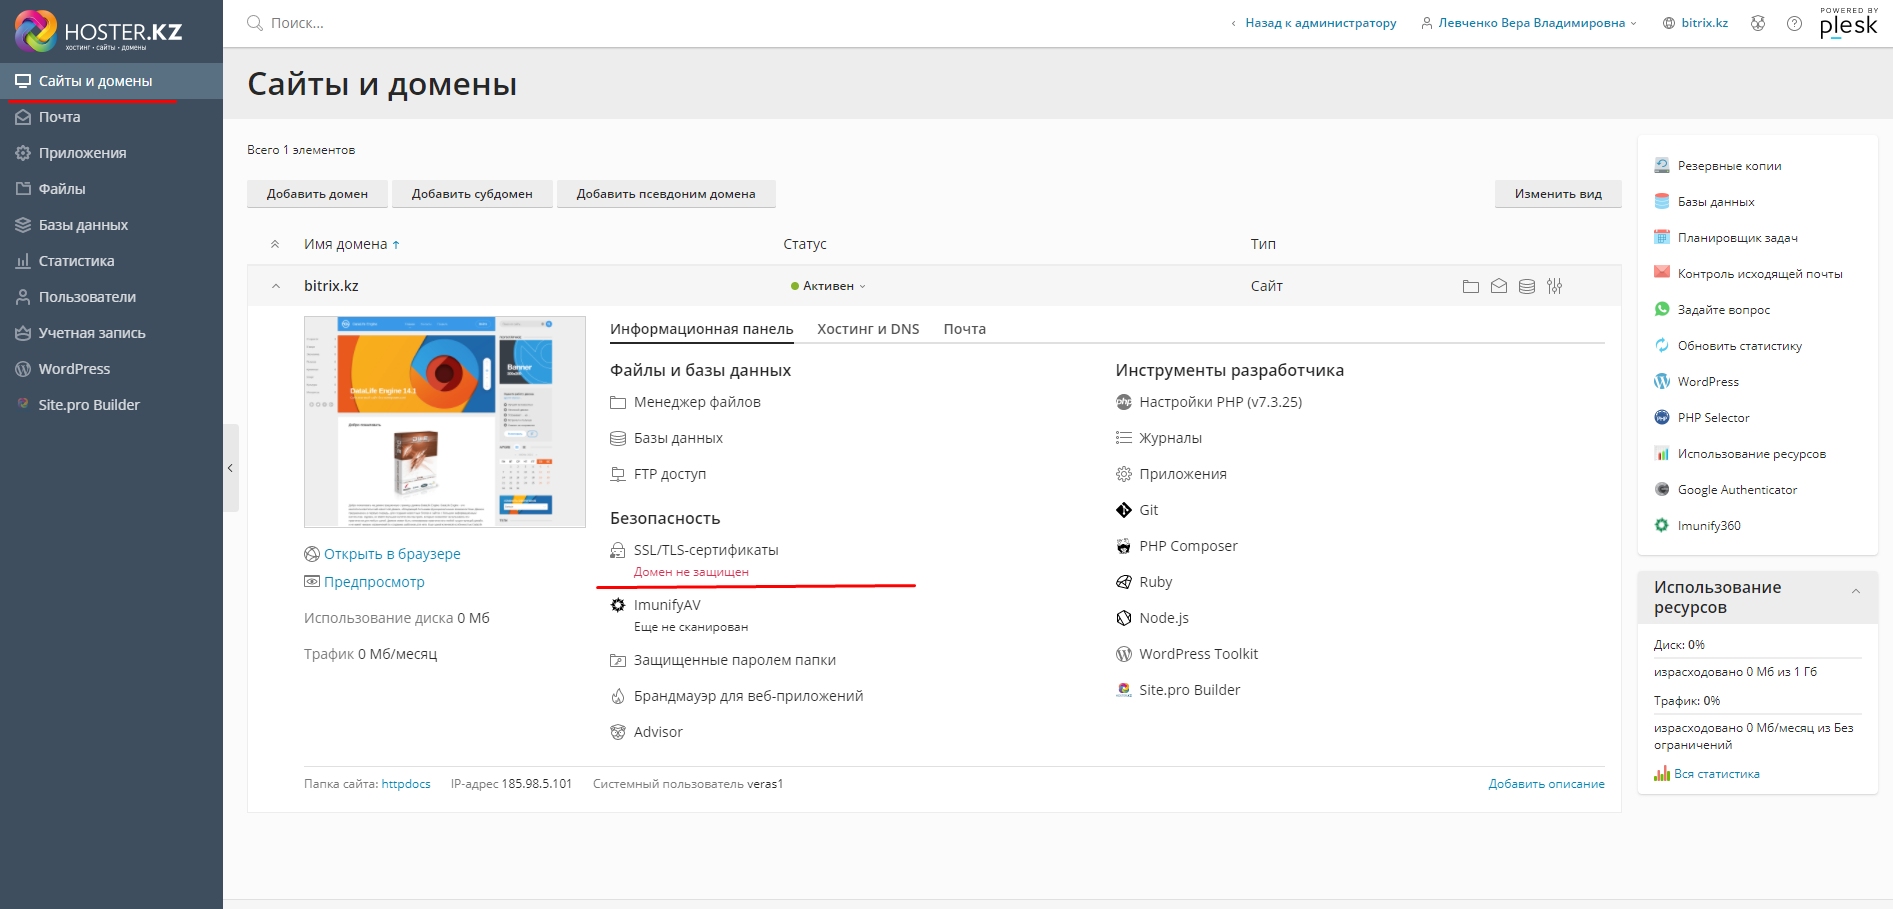Open Site.pro Builder under developer tools

(1189, 690)
